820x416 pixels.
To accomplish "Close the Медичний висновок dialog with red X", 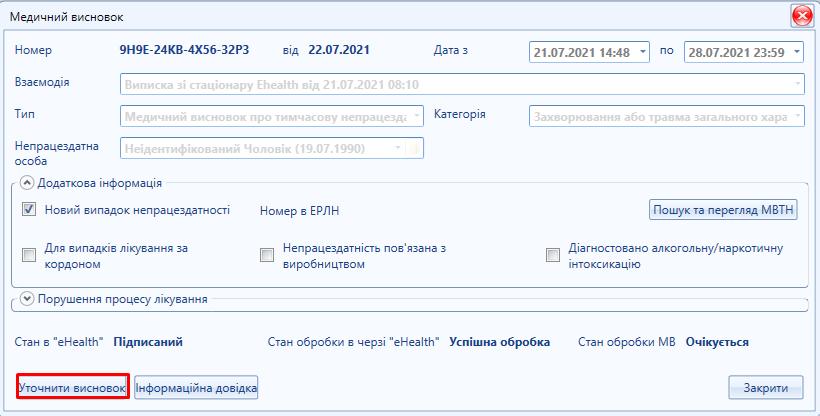I will pyautogui.click(x=801, y=16).
